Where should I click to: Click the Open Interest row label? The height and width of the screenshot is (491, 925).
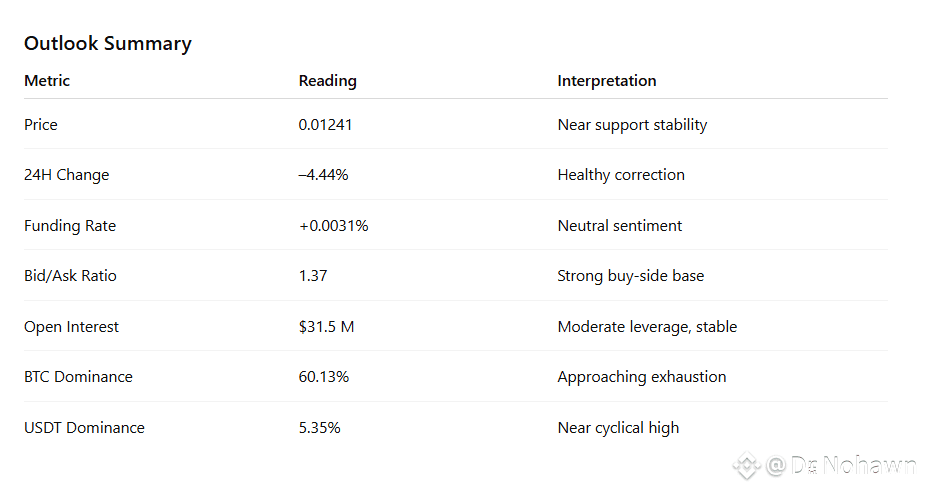point(71,327)
